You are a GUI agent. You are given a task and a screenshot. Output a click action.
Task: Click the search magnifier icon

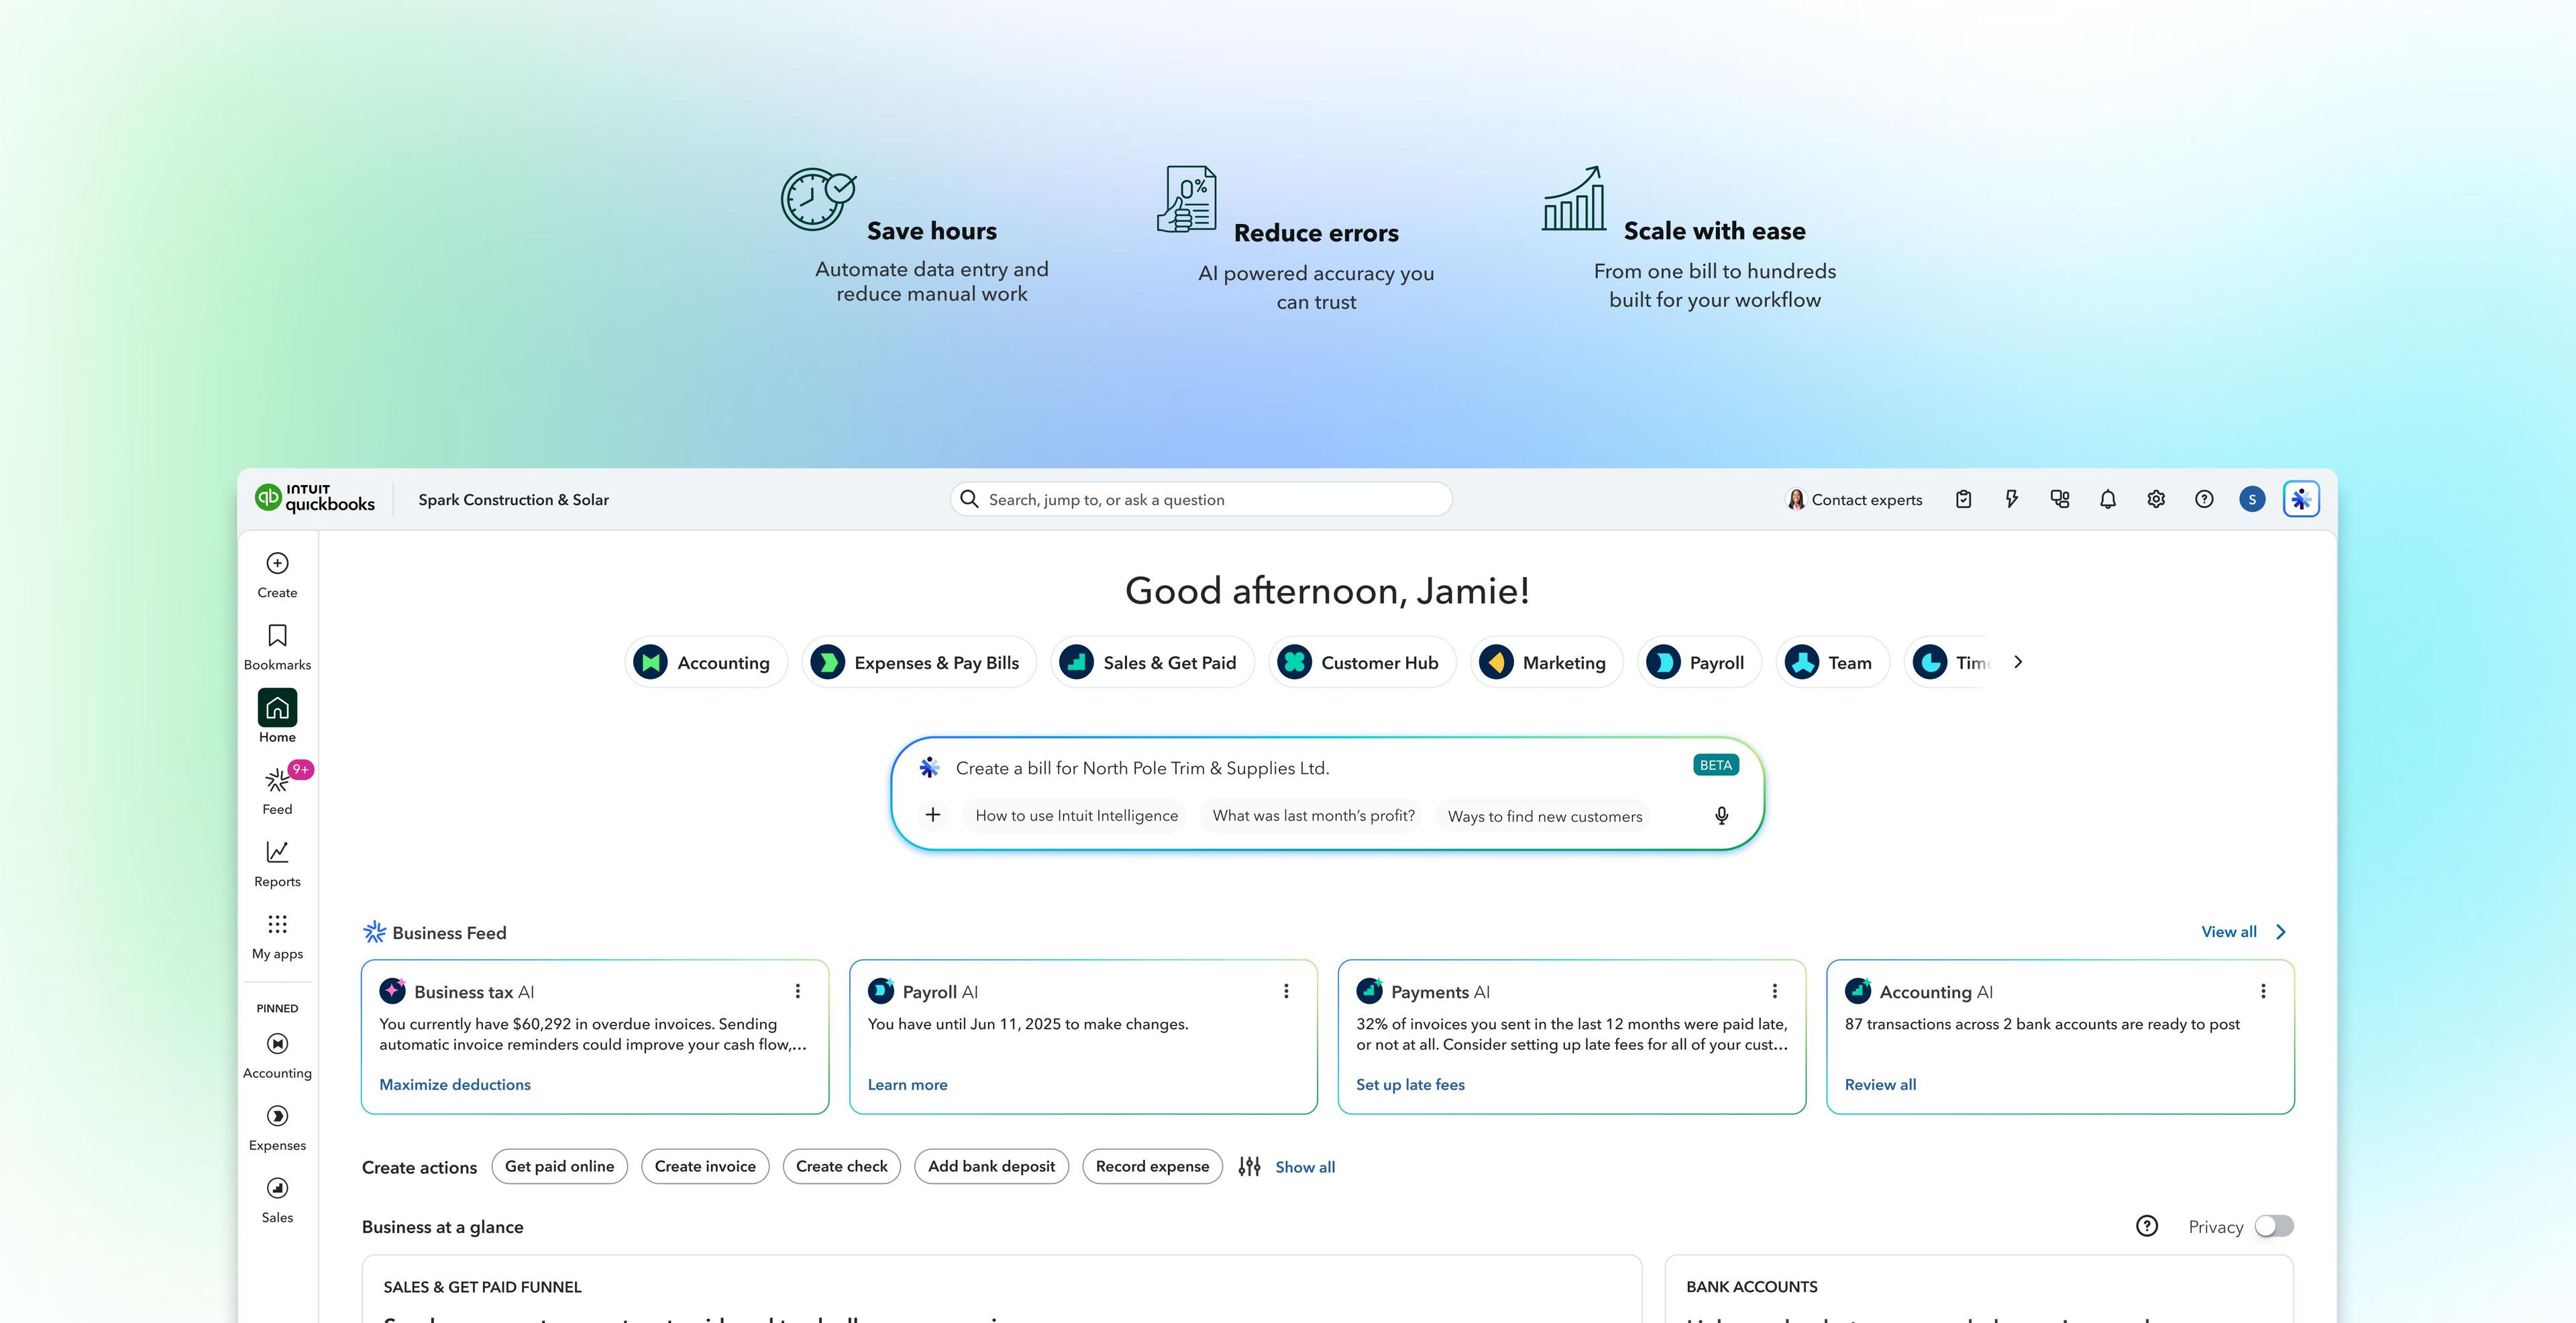(x=969, y=499)
